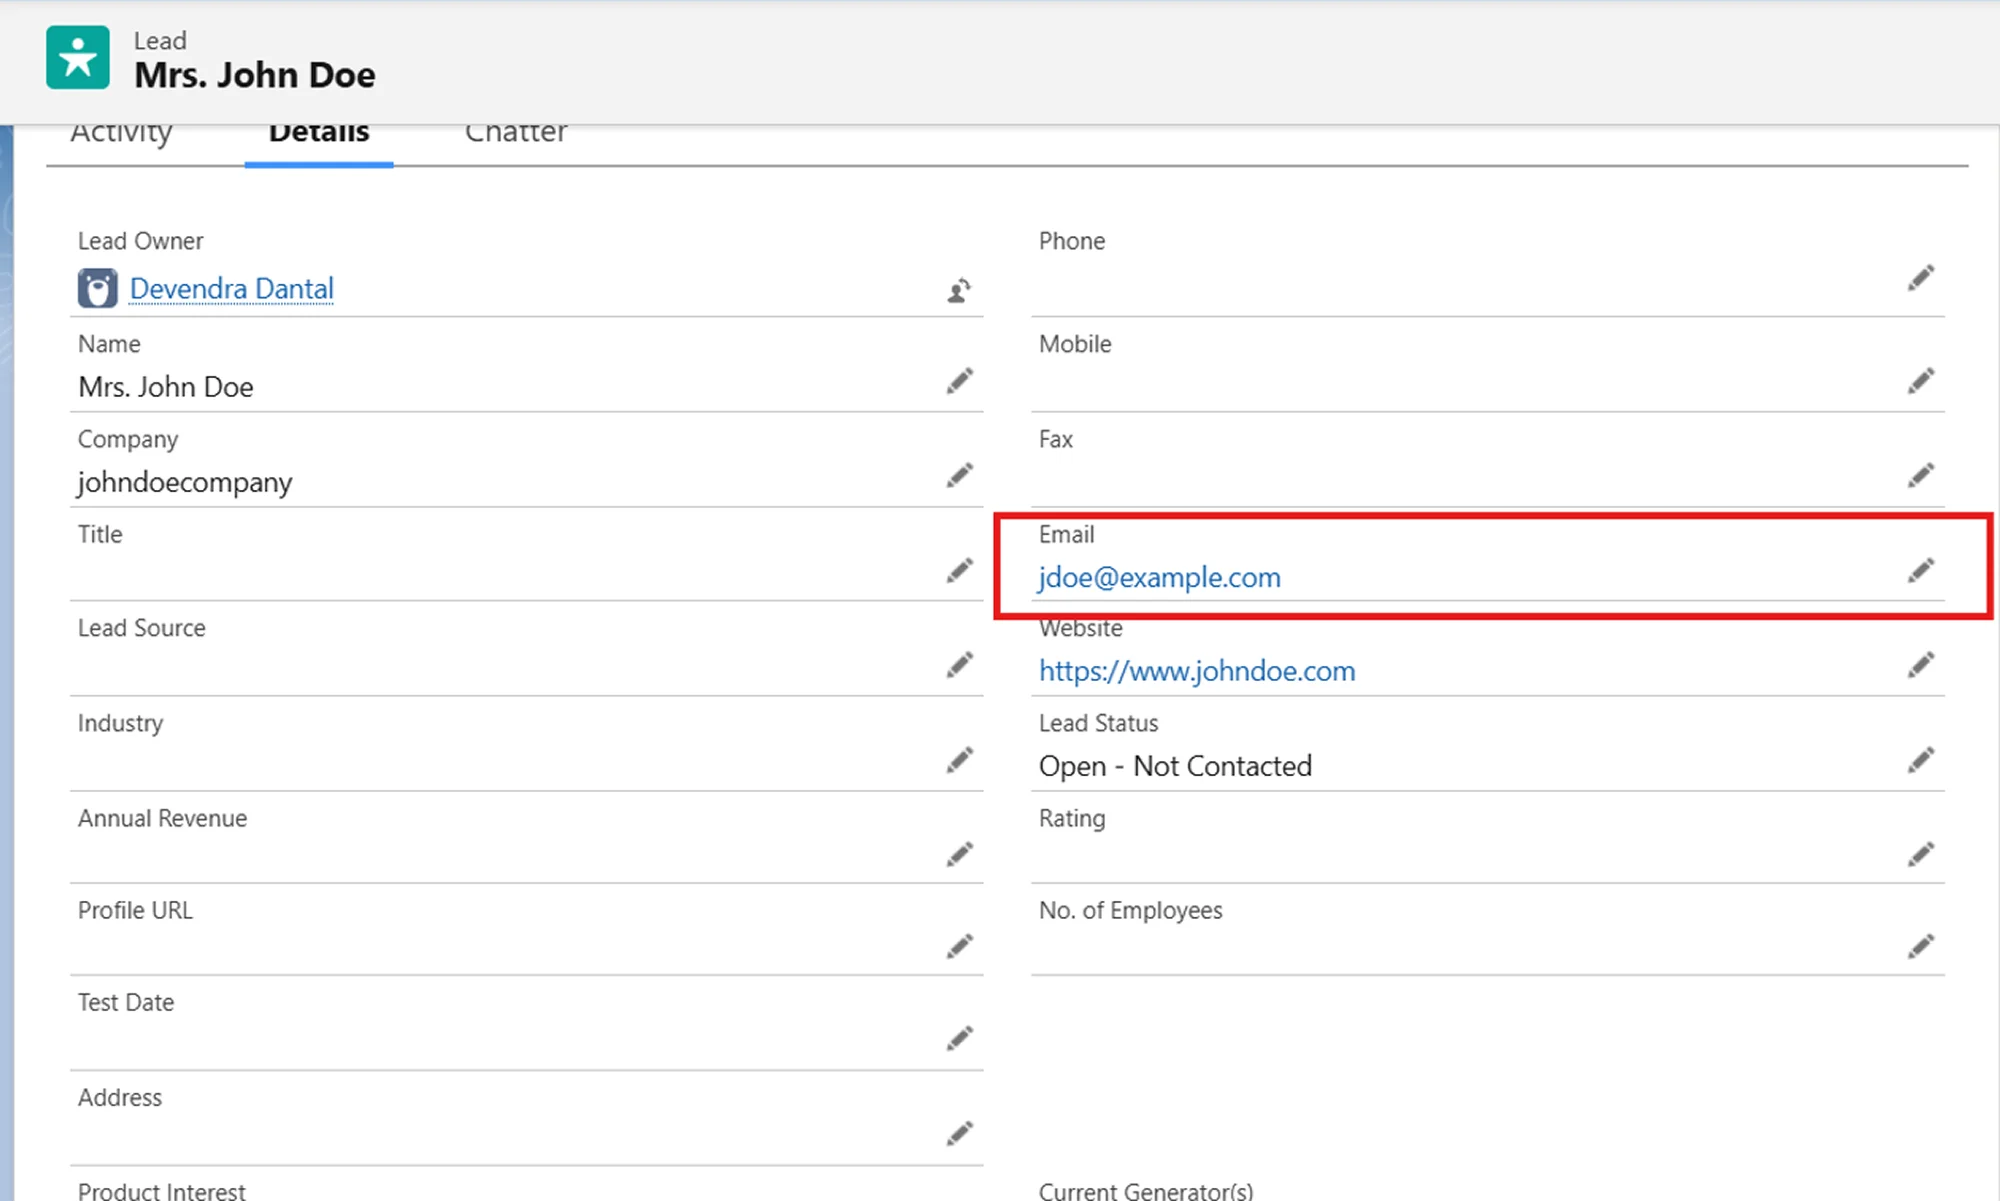Edit the Name field pencil icon
The width and height of the screenshot is (2000, 1202).
pos(959,381)
